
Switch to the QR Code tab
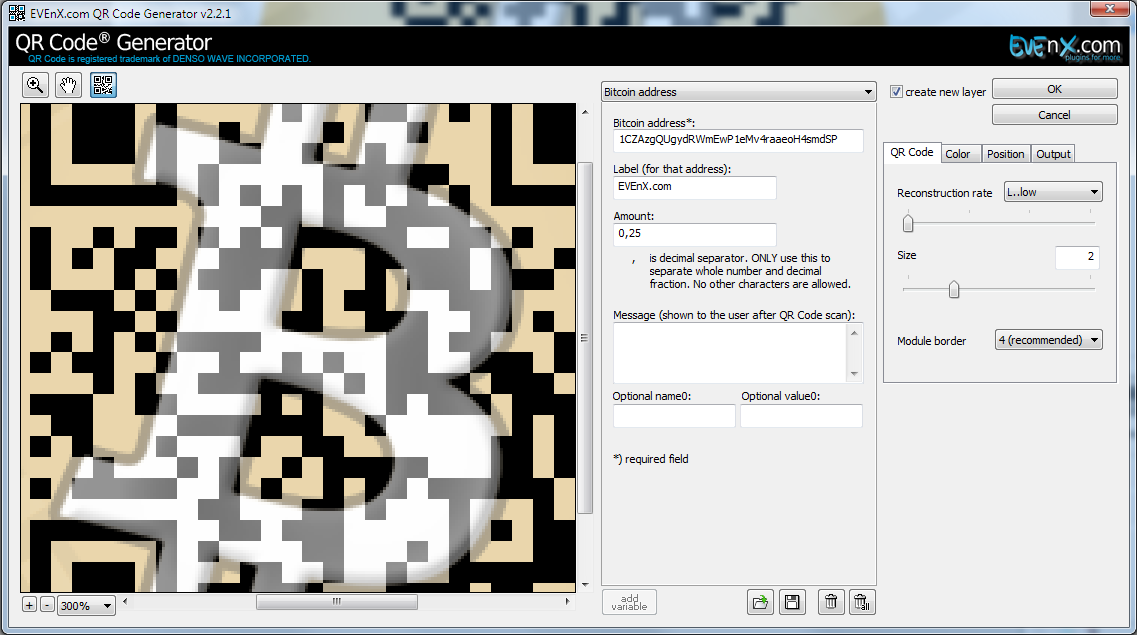click(911, 152)
